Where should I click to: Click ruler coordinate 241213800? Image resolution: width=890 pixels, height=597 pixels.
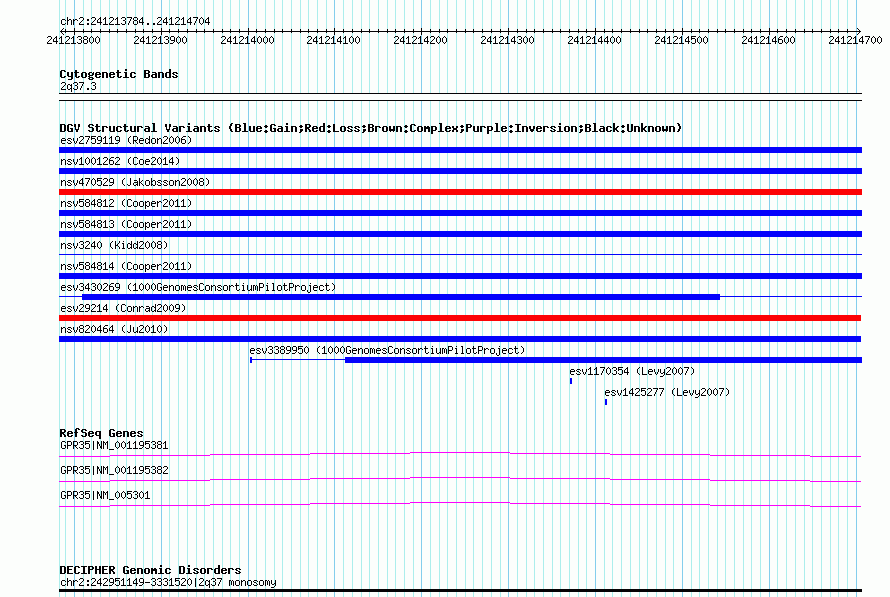(x=73, y=40)
